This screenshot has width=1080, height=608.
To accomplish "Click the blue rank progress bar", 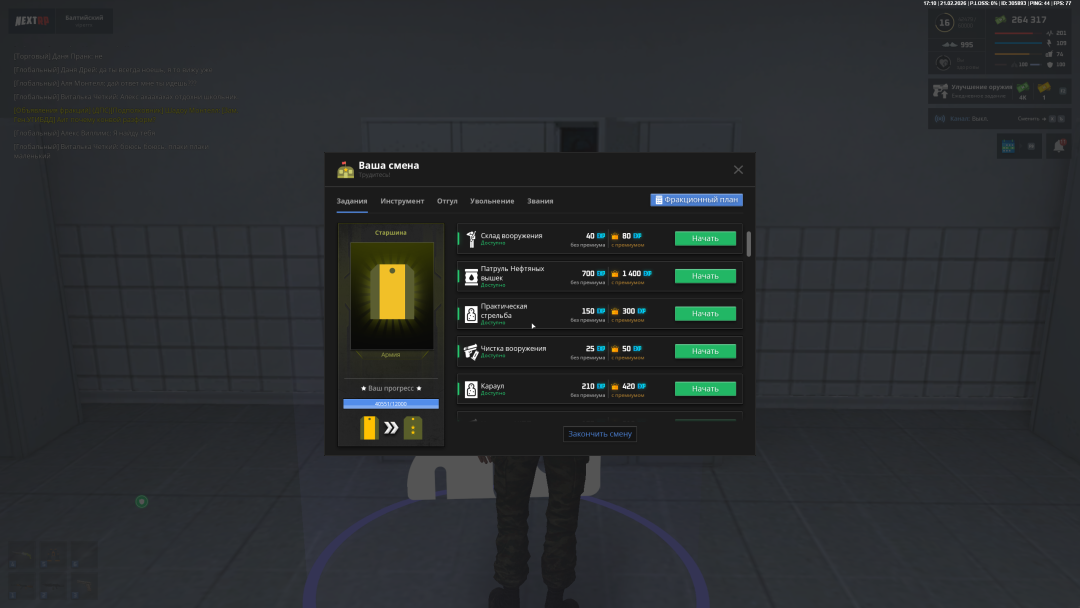I will coord(391,404).
